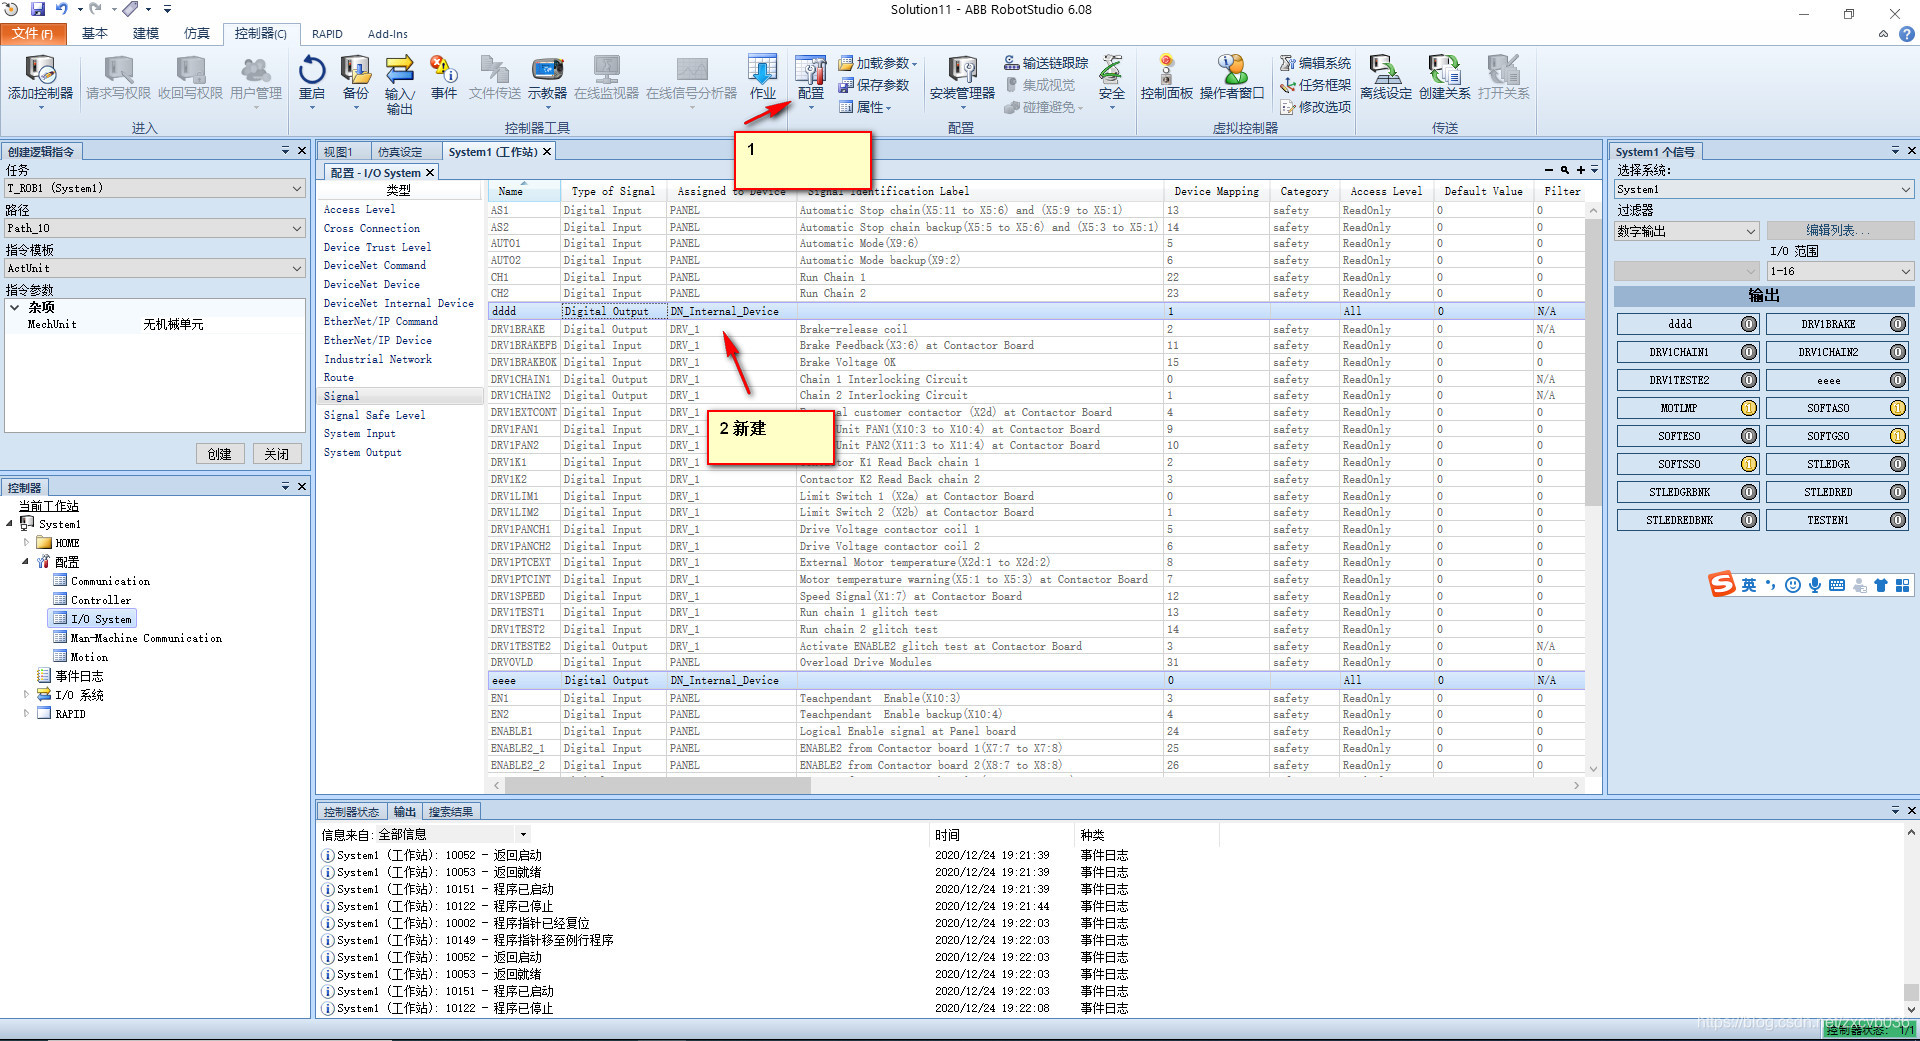Select Signal in the type list
This screenshot has width=1920, height=1041.
(x=402, y=396)
